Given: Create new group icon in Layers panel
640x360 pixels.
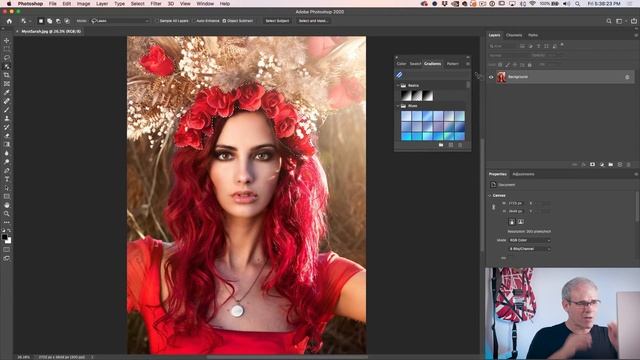Looking at the screenshot, I should [611, 164].
